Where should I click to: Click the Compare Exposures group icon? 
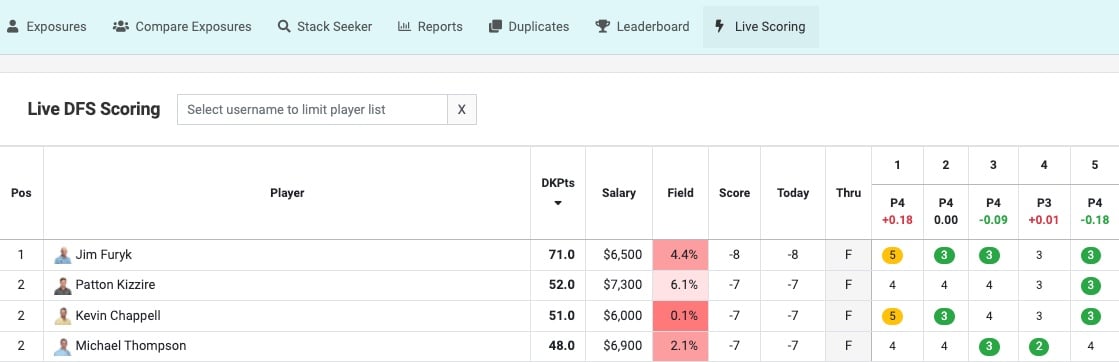(x=121, y=26)
